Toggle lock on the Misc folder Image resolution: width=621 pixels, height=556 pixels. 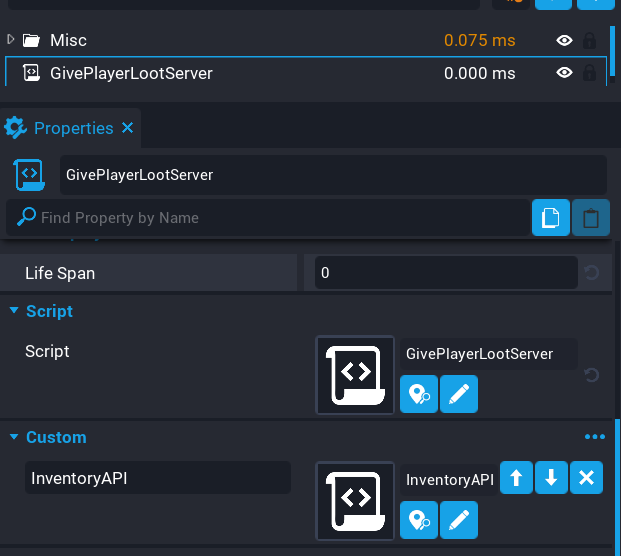tap(590, 41)
